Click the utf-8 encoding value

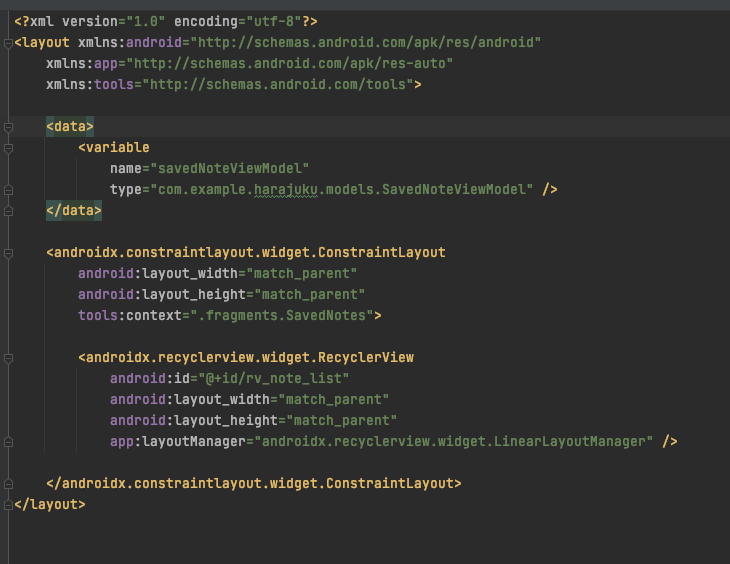tap(273, 21)
